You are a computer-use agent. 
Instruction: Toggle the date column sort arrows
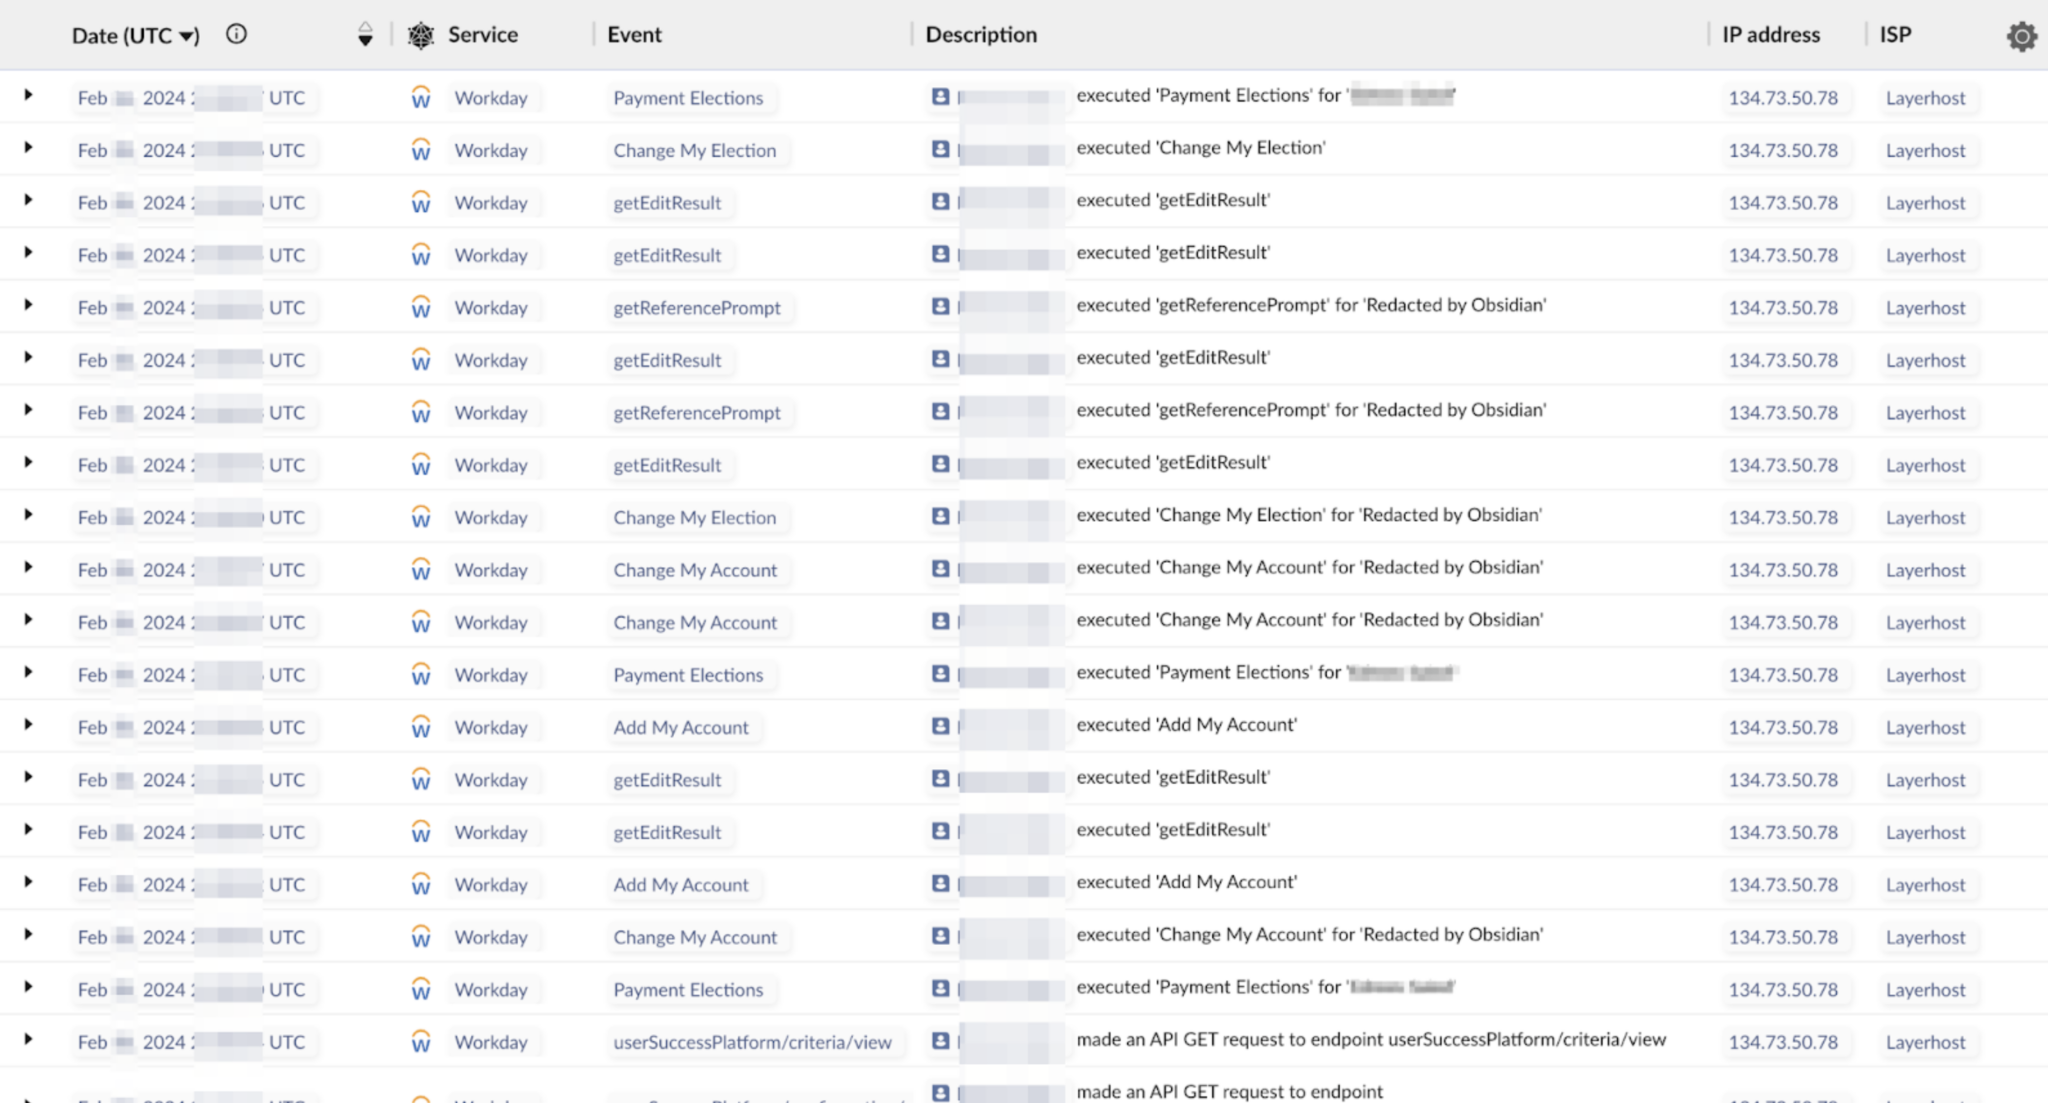click(x=365, y=35)
